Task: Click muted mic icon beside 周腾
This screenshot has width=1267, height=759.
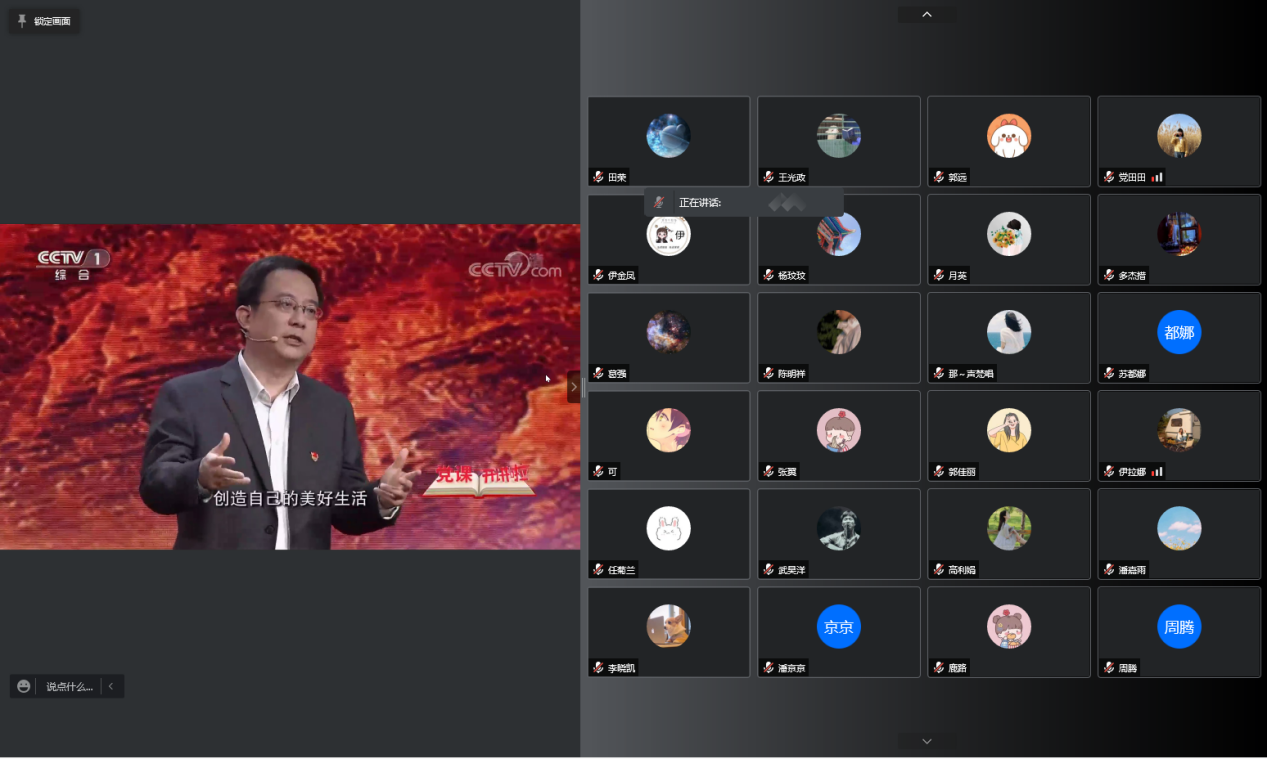Action: (x=1108, y=667)
